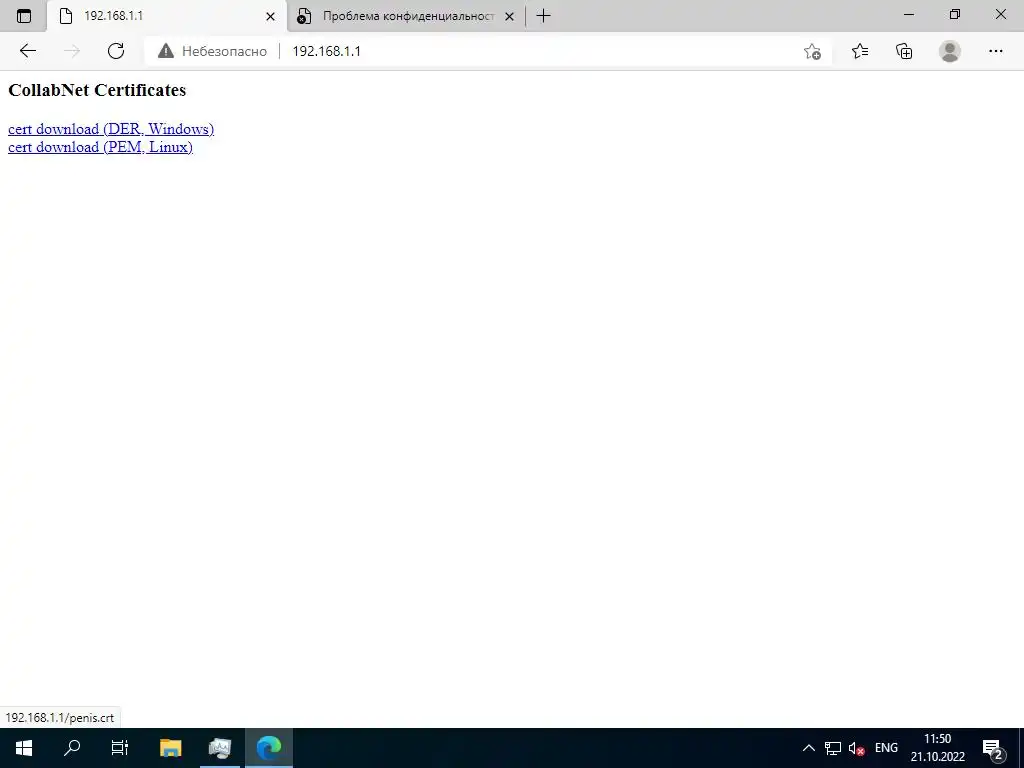Click the CollabNet Certificates heading
The image size is (1024, 768).
(x=97, y=90)
